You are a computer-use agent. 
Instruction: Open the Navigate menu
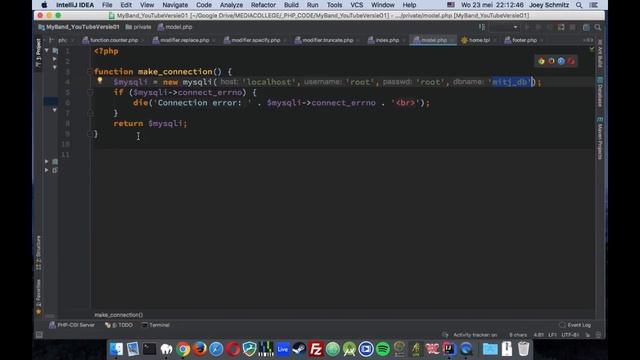tap(175, 5)
